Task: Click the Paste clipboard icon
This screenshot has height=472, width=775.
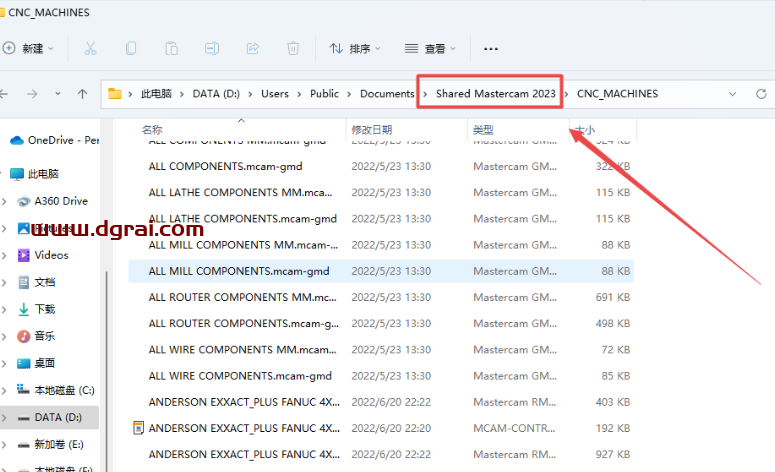Action: 172,48
